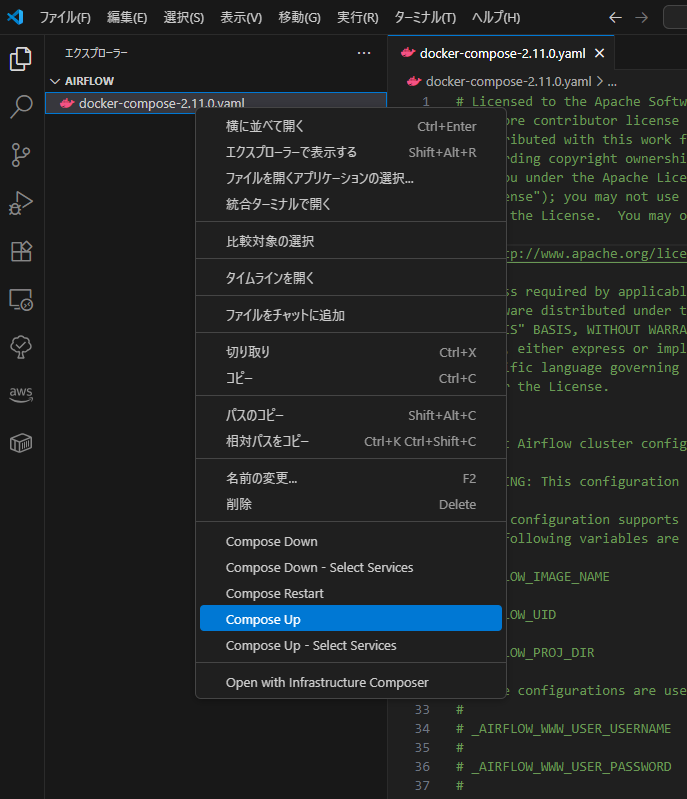The image size is (687, 799).
Task: Choose 切り取り from context menu
Action: tap(351, 352)
